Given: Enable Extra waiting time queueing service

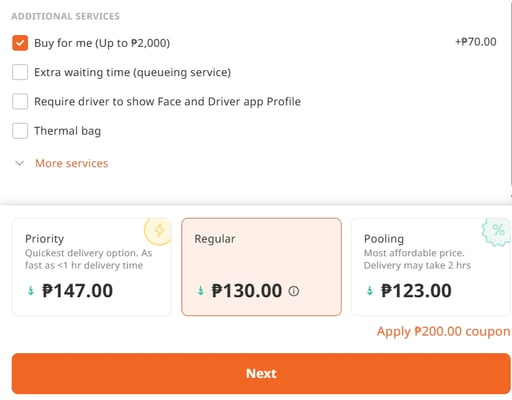Looking at the screenshot, I should point(20,72).
